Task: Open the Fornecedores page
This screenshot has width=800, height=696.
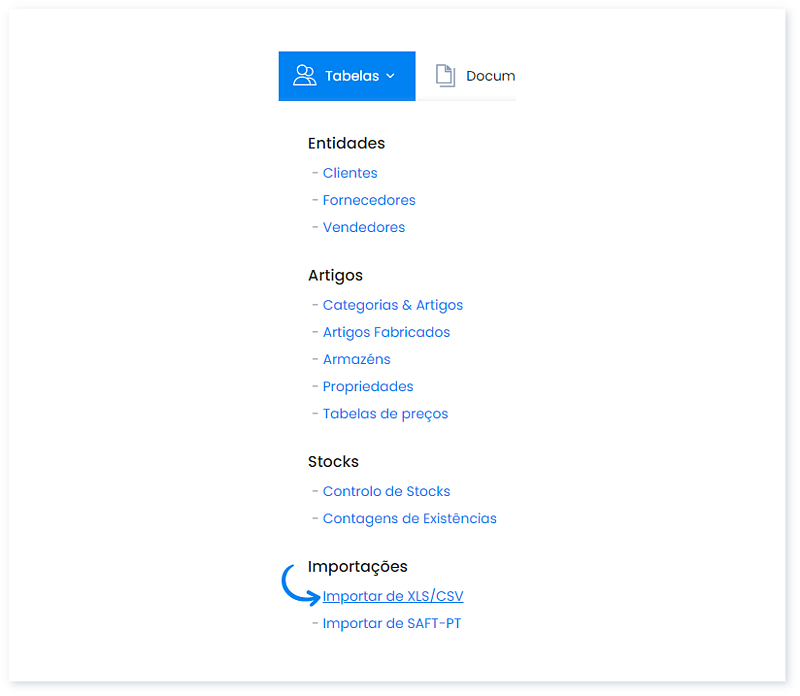Action: pos(369,199)
